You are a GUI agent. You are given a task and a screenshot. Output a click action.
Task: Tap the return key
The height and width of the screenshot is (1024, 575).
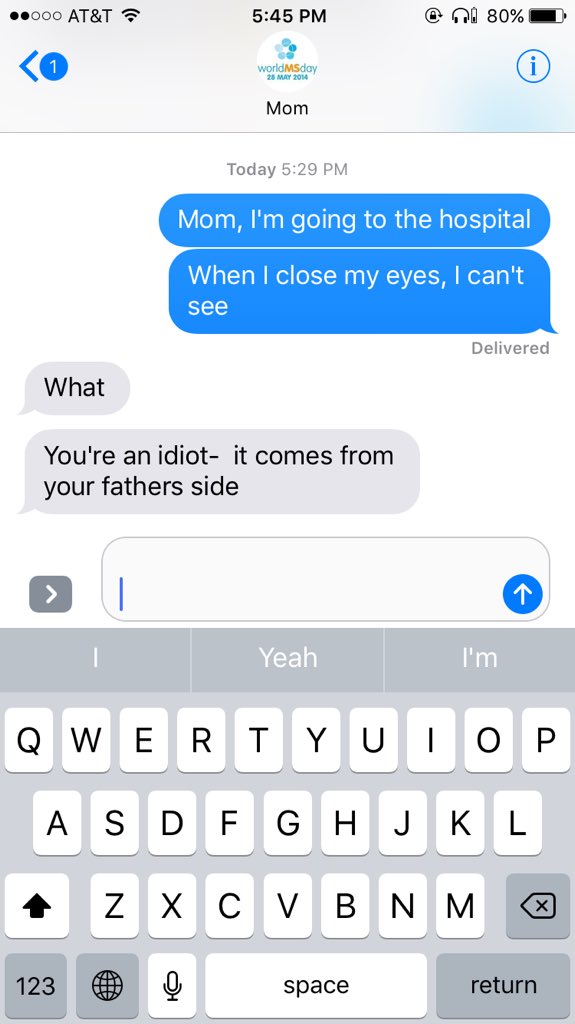[x=503, y=985]
